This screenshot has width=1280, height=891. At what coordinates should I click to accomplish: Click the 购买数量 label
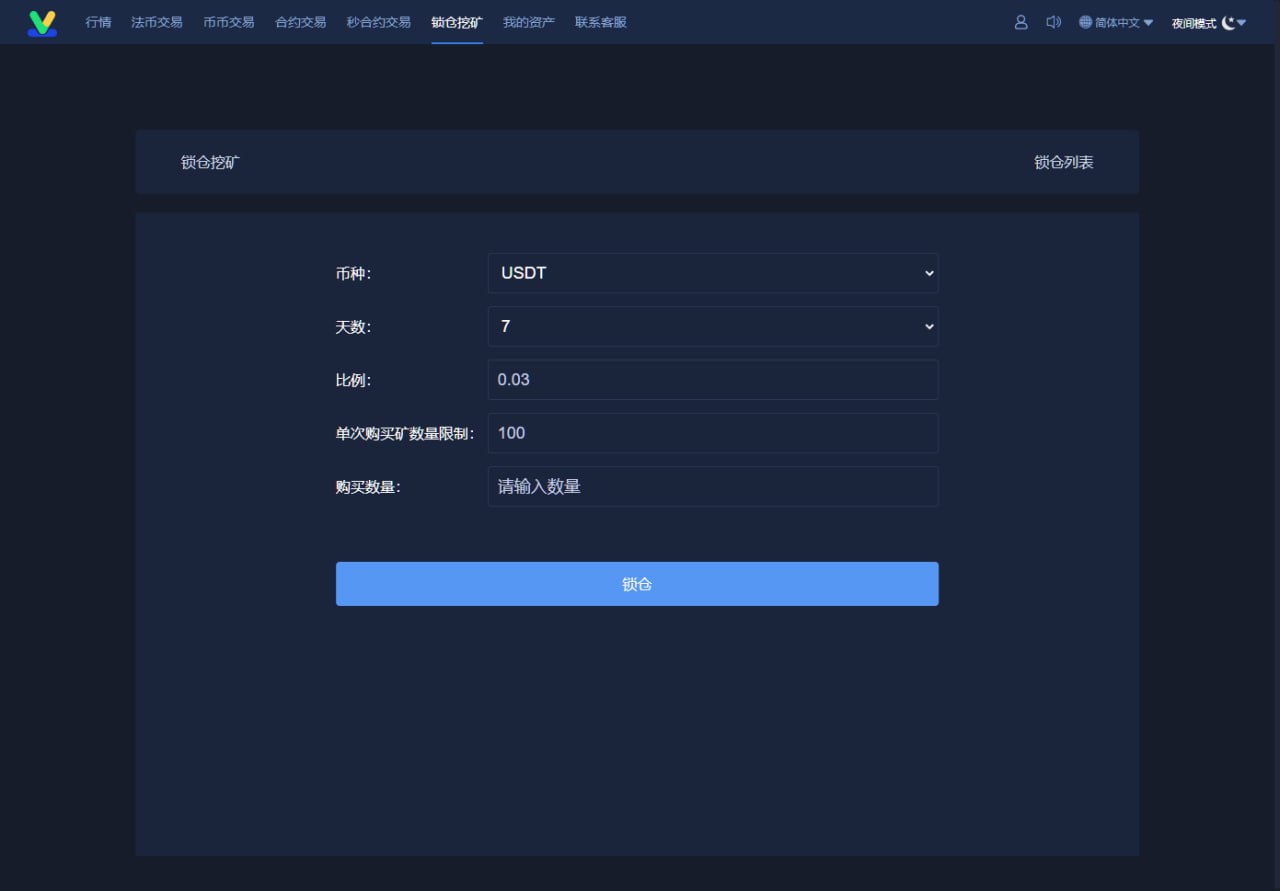[x=368, y=487]
